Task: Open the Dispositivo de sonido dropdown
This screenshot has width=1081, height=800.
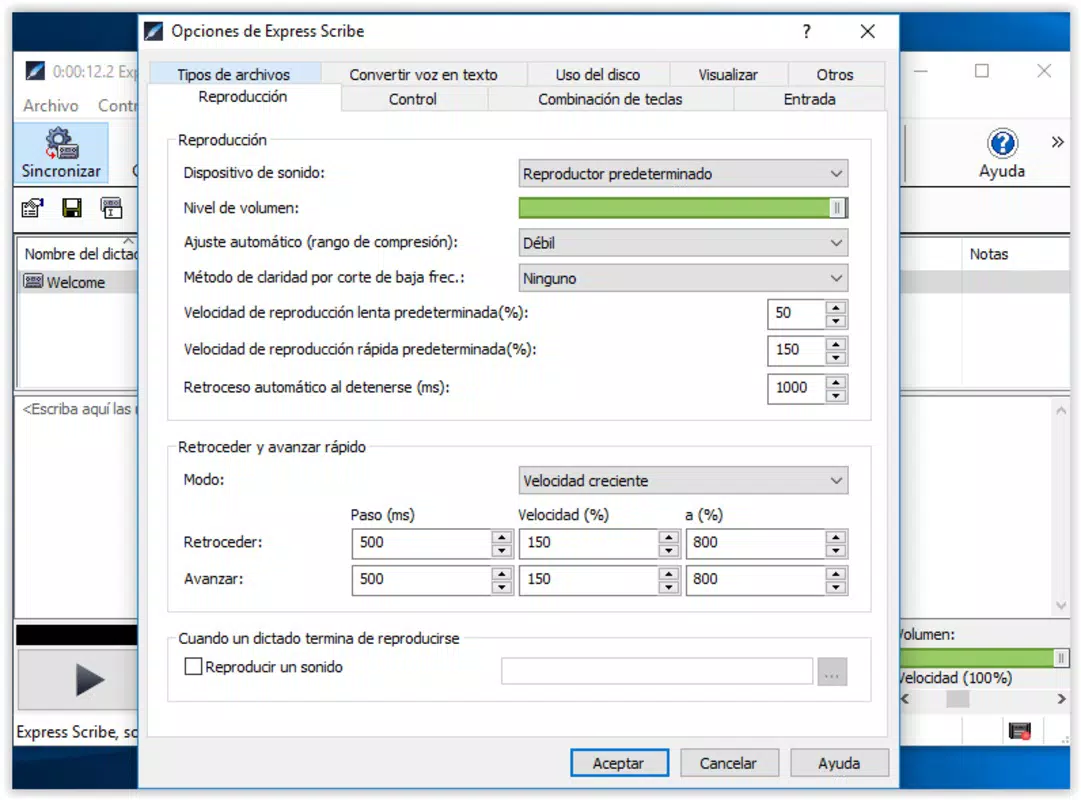Action: 683,174
